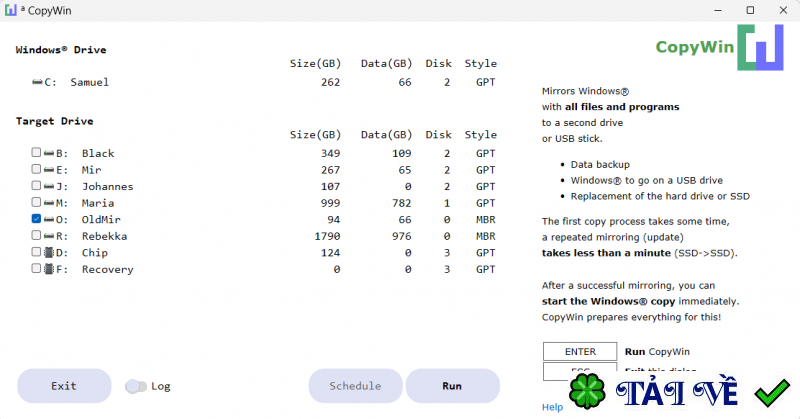The width and height of the screenshot is (800, 419).
Task: Click the USB chip icon next to D: Chip
Action: point(49,252)
